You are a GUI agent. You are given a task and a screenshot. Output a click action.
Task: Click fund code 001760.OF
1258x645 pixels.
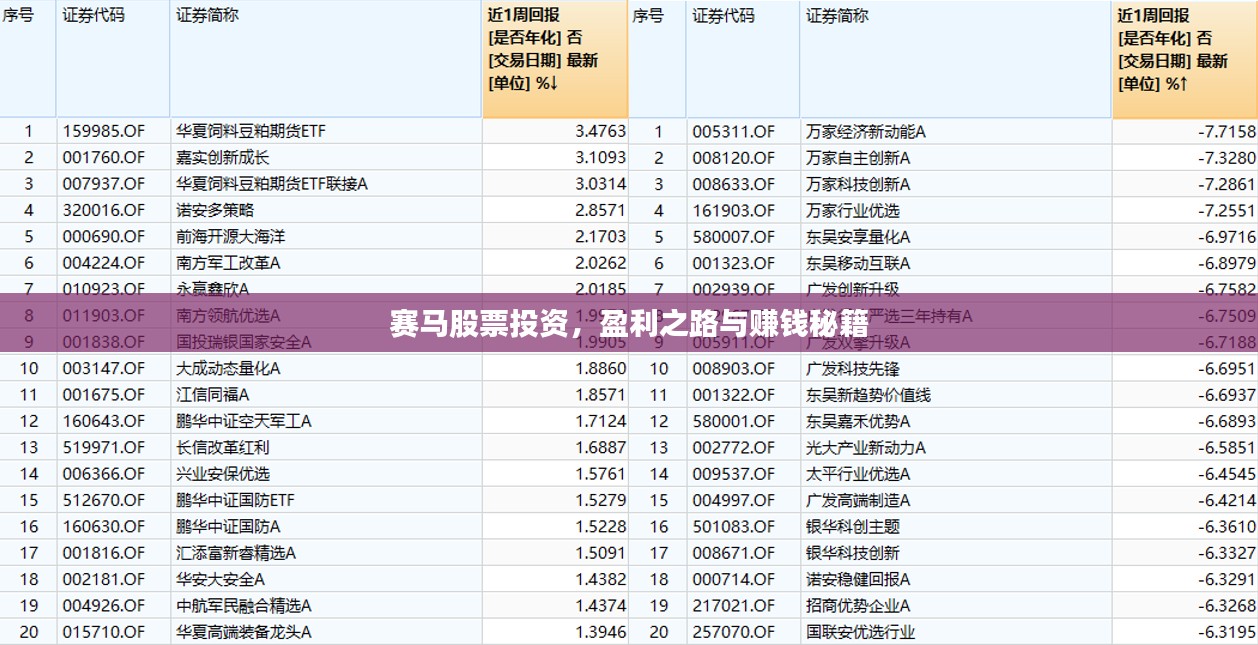point(104,157)
